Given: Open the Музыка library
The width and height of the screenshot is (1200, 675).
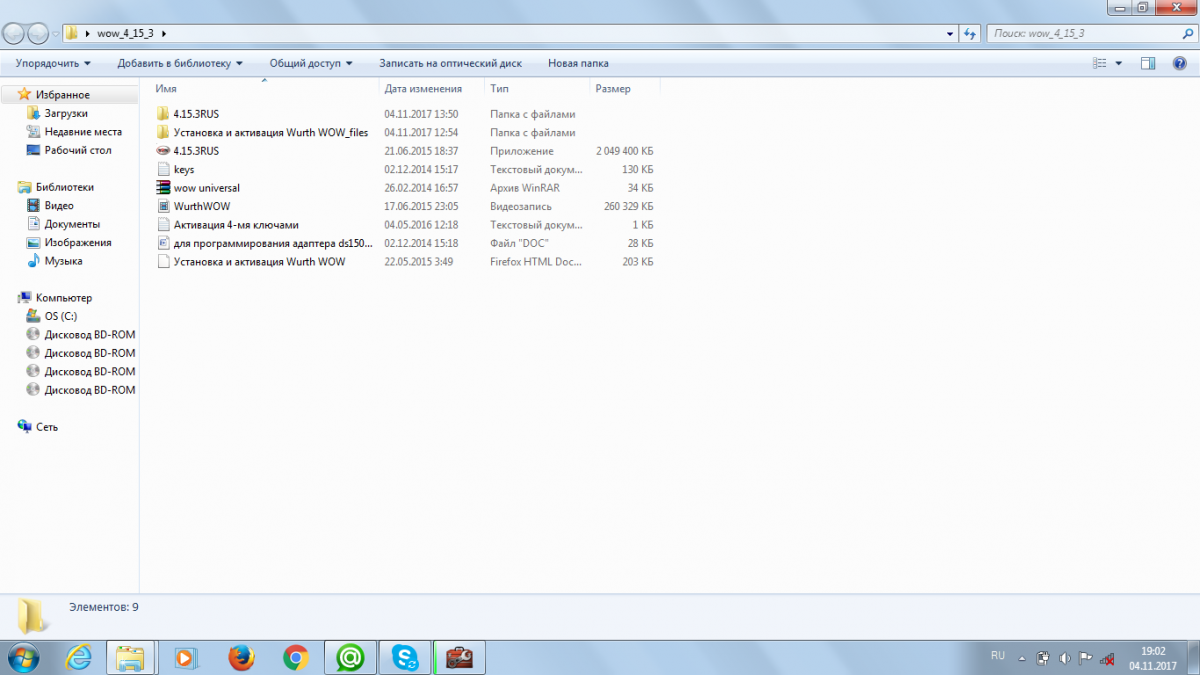Looking at the screenshot, I should (63, 261).
